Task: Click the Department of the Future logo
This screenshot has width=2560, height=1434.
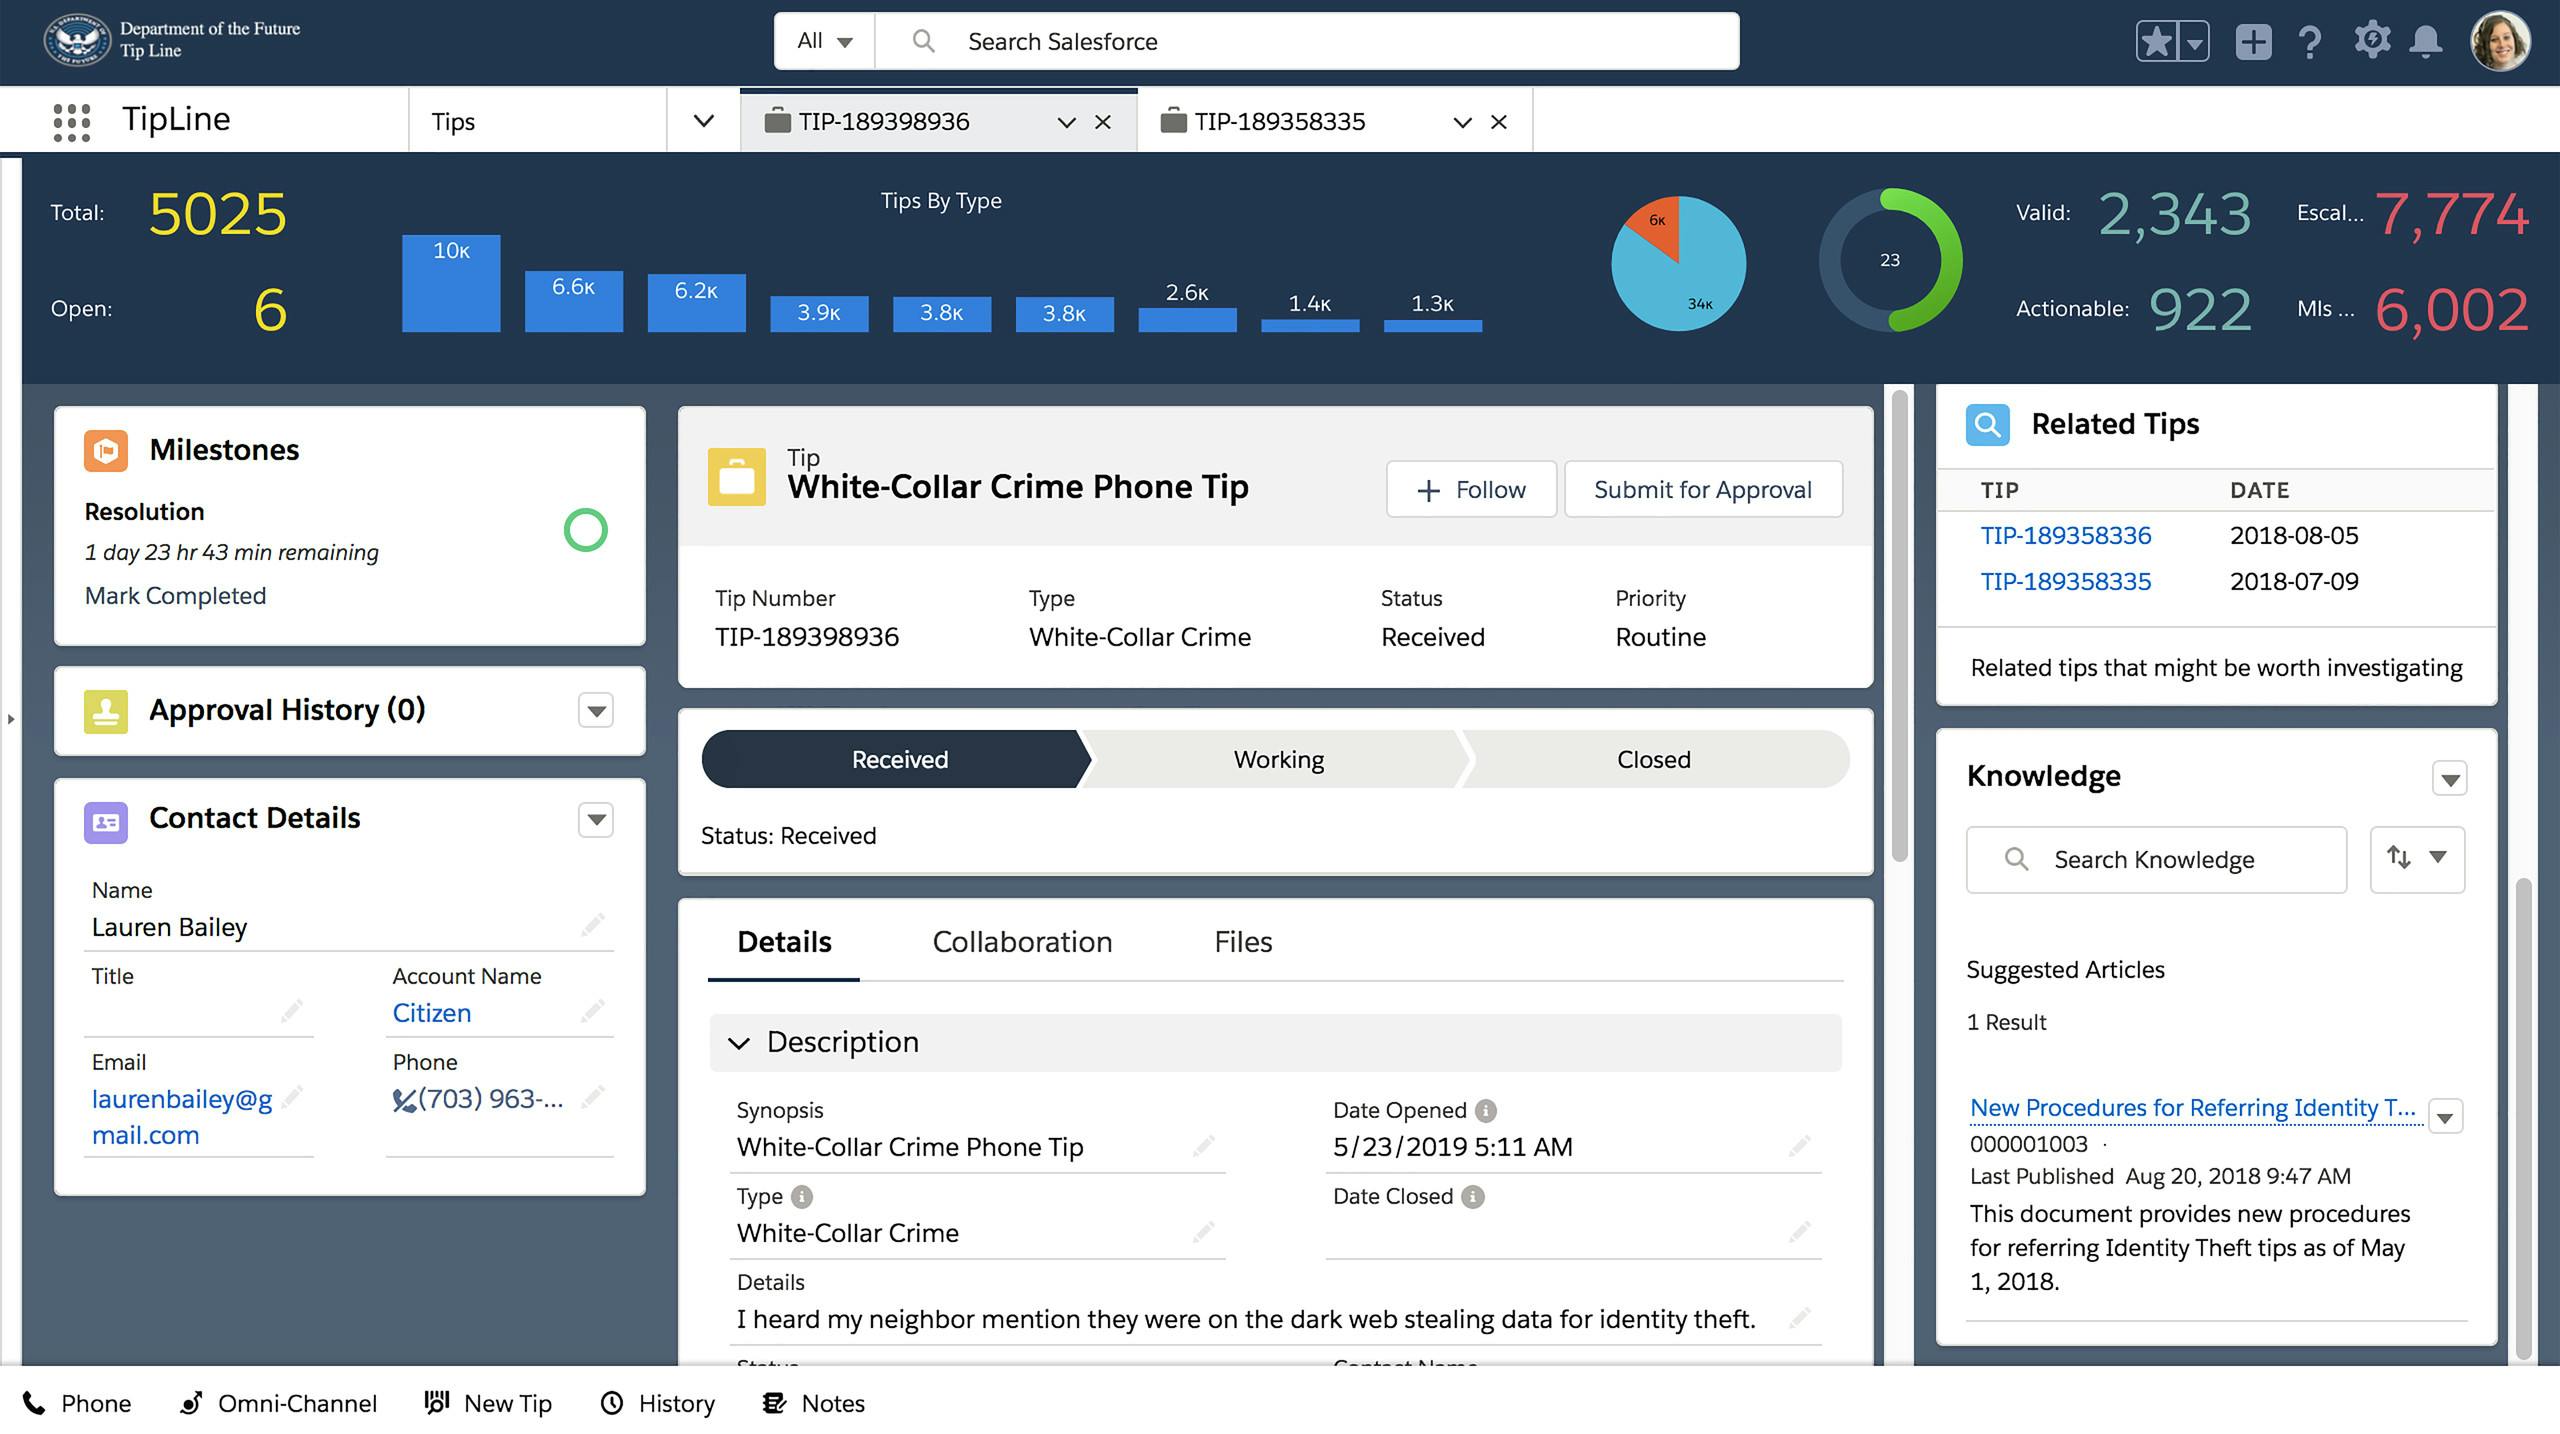Action: [77, 40]
